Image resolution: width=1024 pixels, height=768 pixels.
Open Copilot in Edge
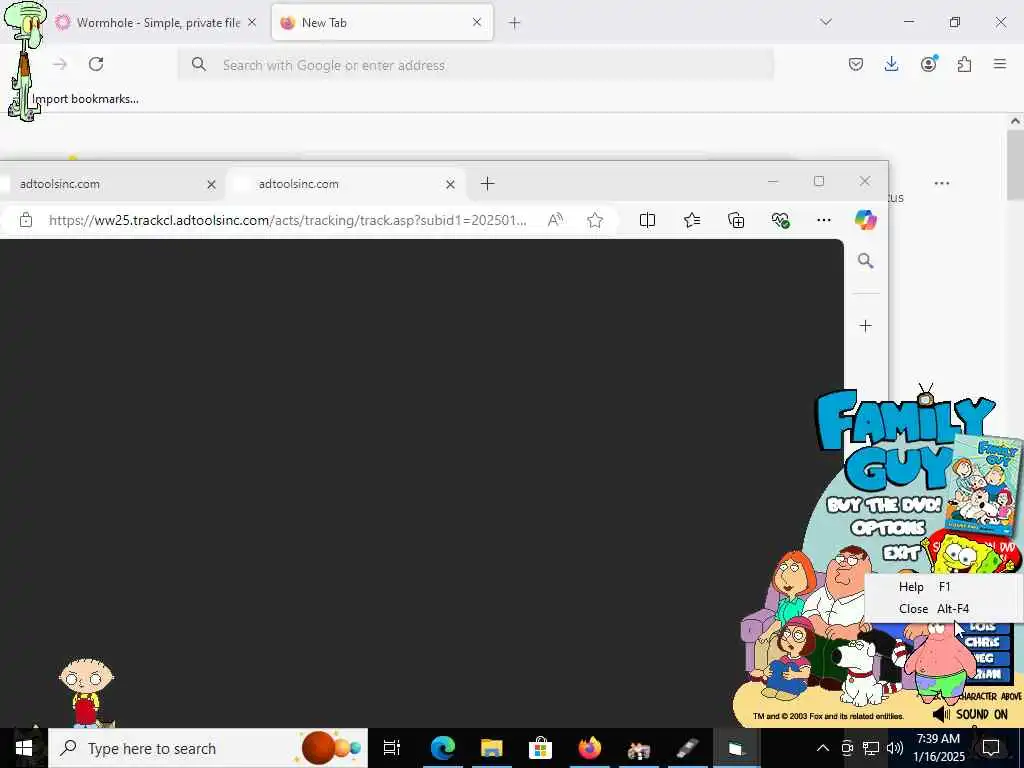pos(866,220)
